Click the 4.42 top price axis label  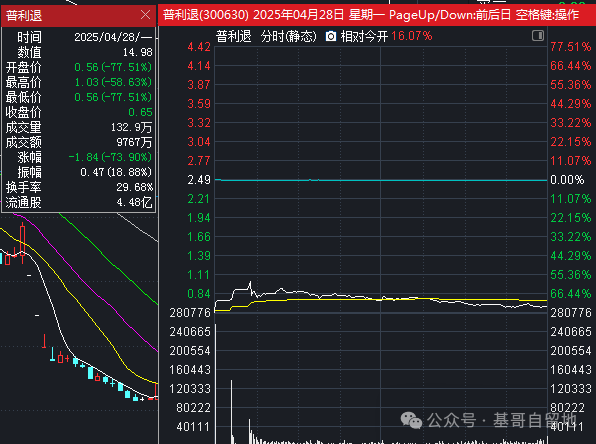click(199, 47)
